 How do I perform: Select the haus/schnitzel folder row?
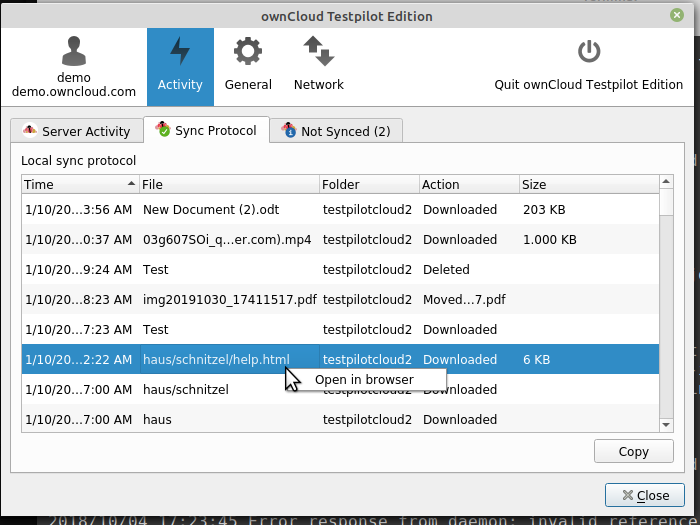(x=340, y=389)
